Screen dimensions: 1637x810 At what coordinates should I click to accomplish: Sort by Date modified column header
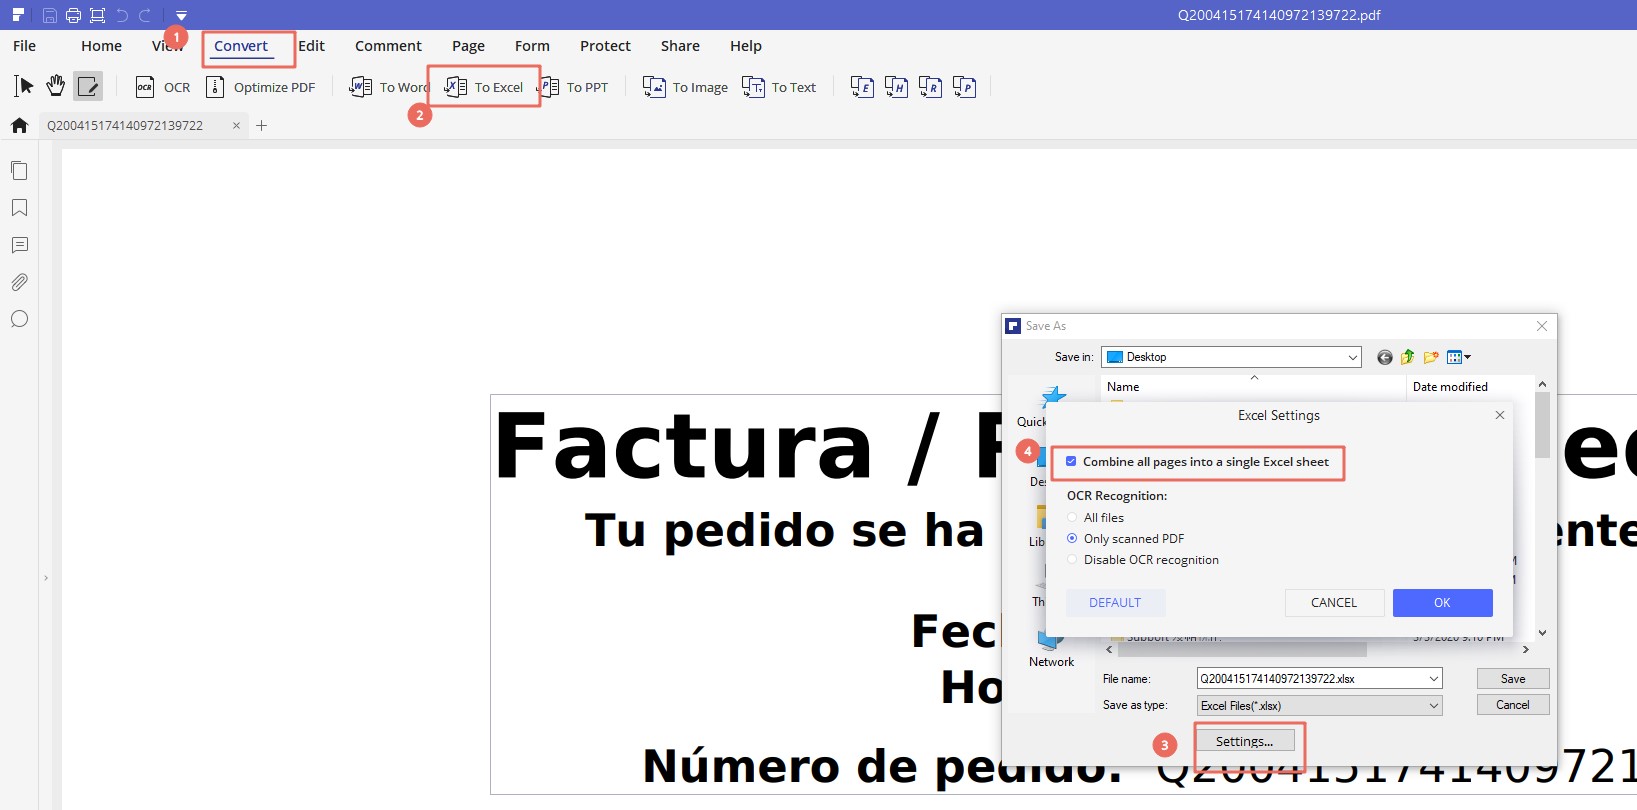coord(1450,387)
